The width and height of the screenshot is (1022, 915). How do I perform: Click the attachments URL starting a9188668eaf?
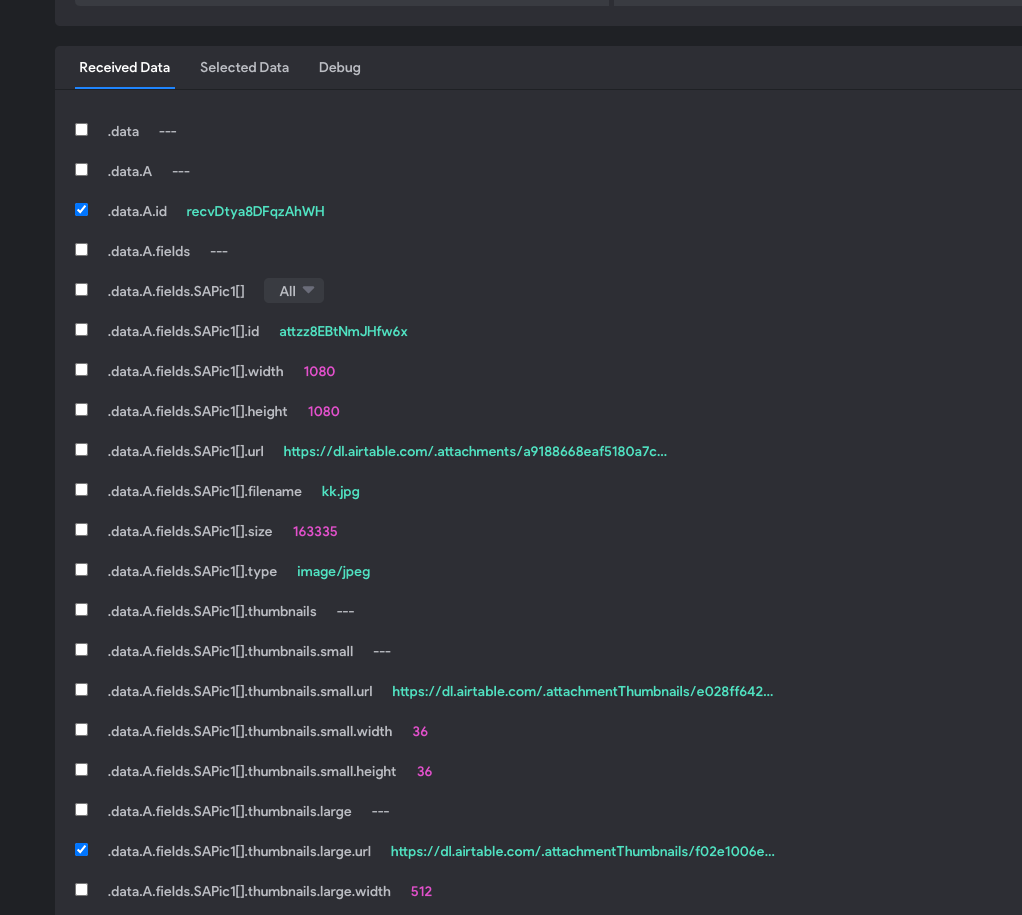coord(475,451)
